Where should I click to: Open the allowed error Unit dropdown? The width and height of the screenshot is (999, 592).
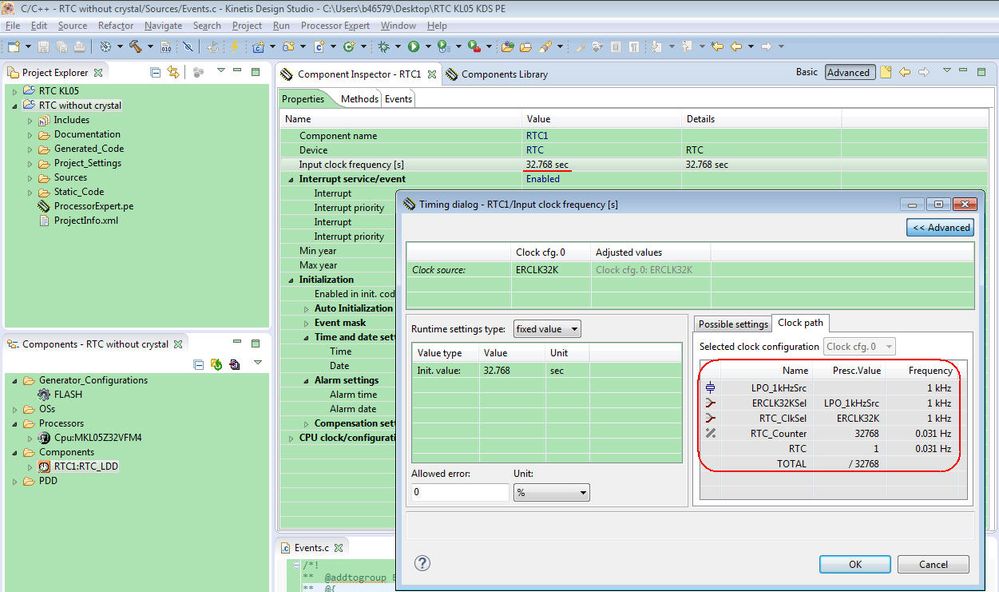551,492
